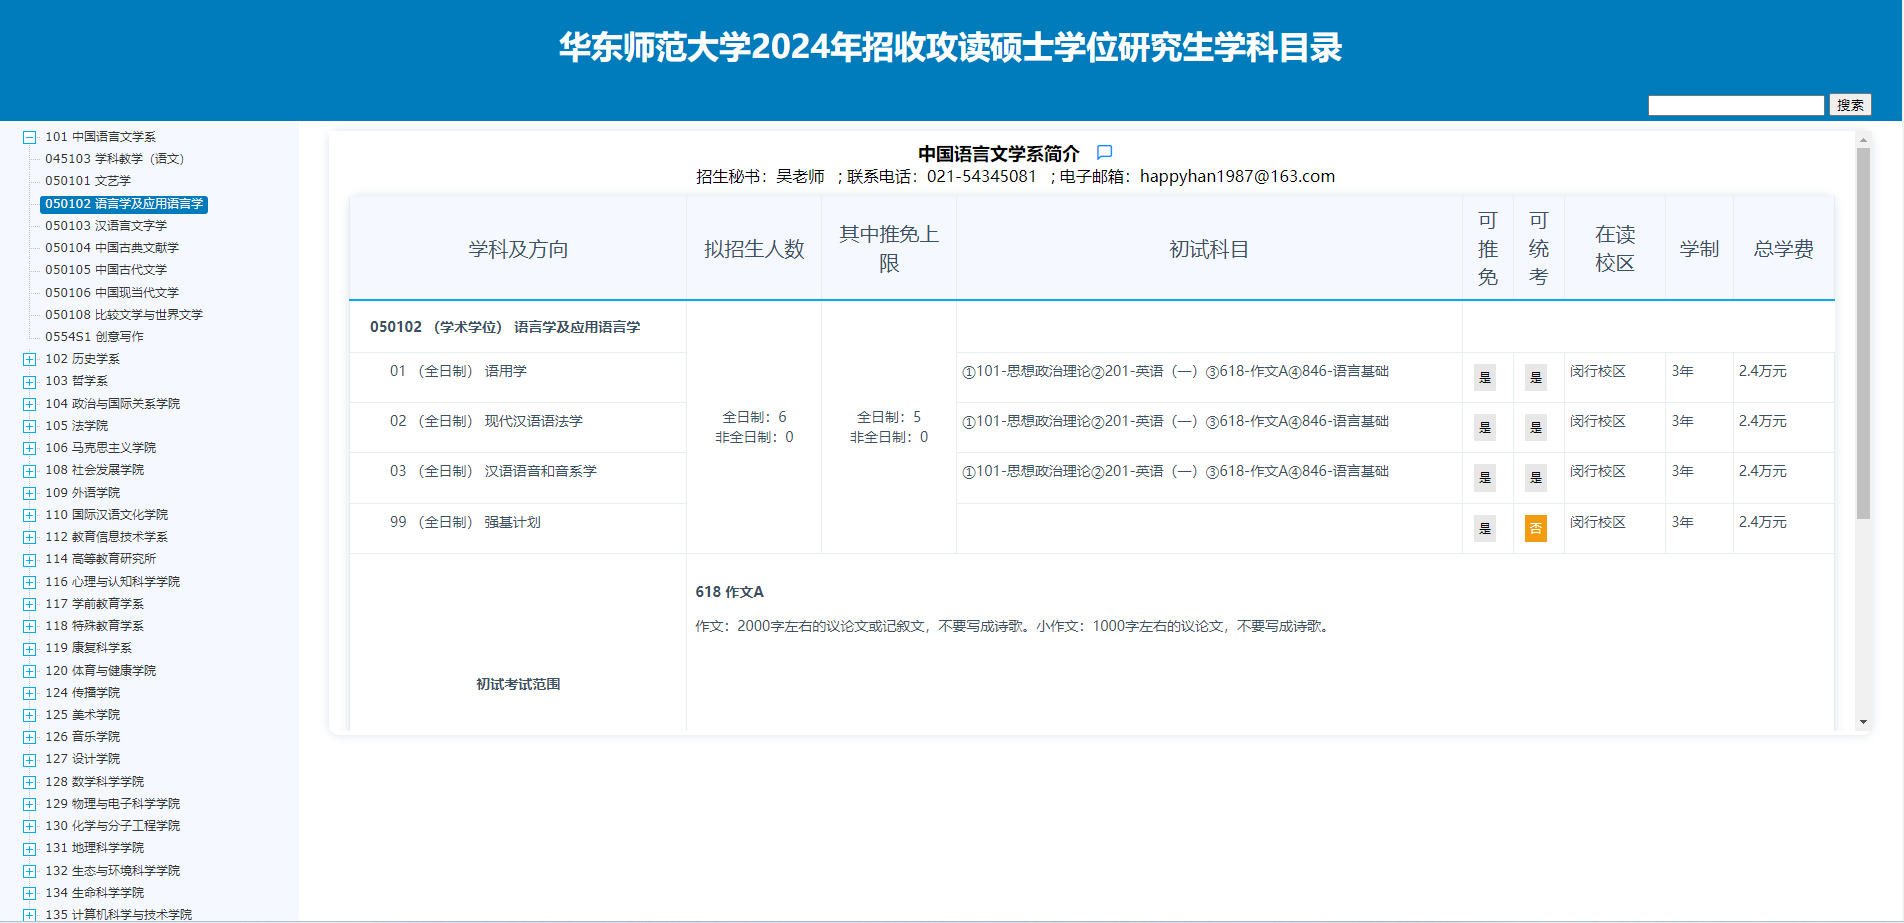Expand the 114 高等教育研究所 node
Image resolution: width=1904 pixels, height=923 pixels.
tap(30, 560)
